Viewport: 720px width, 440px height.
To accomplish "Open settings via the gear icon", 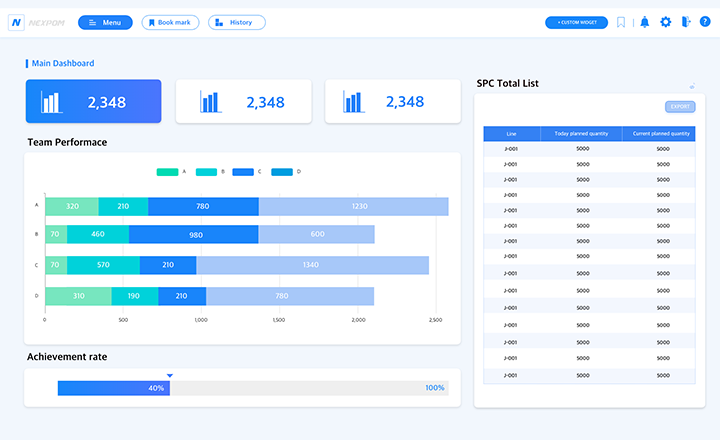I will point(665,22).
